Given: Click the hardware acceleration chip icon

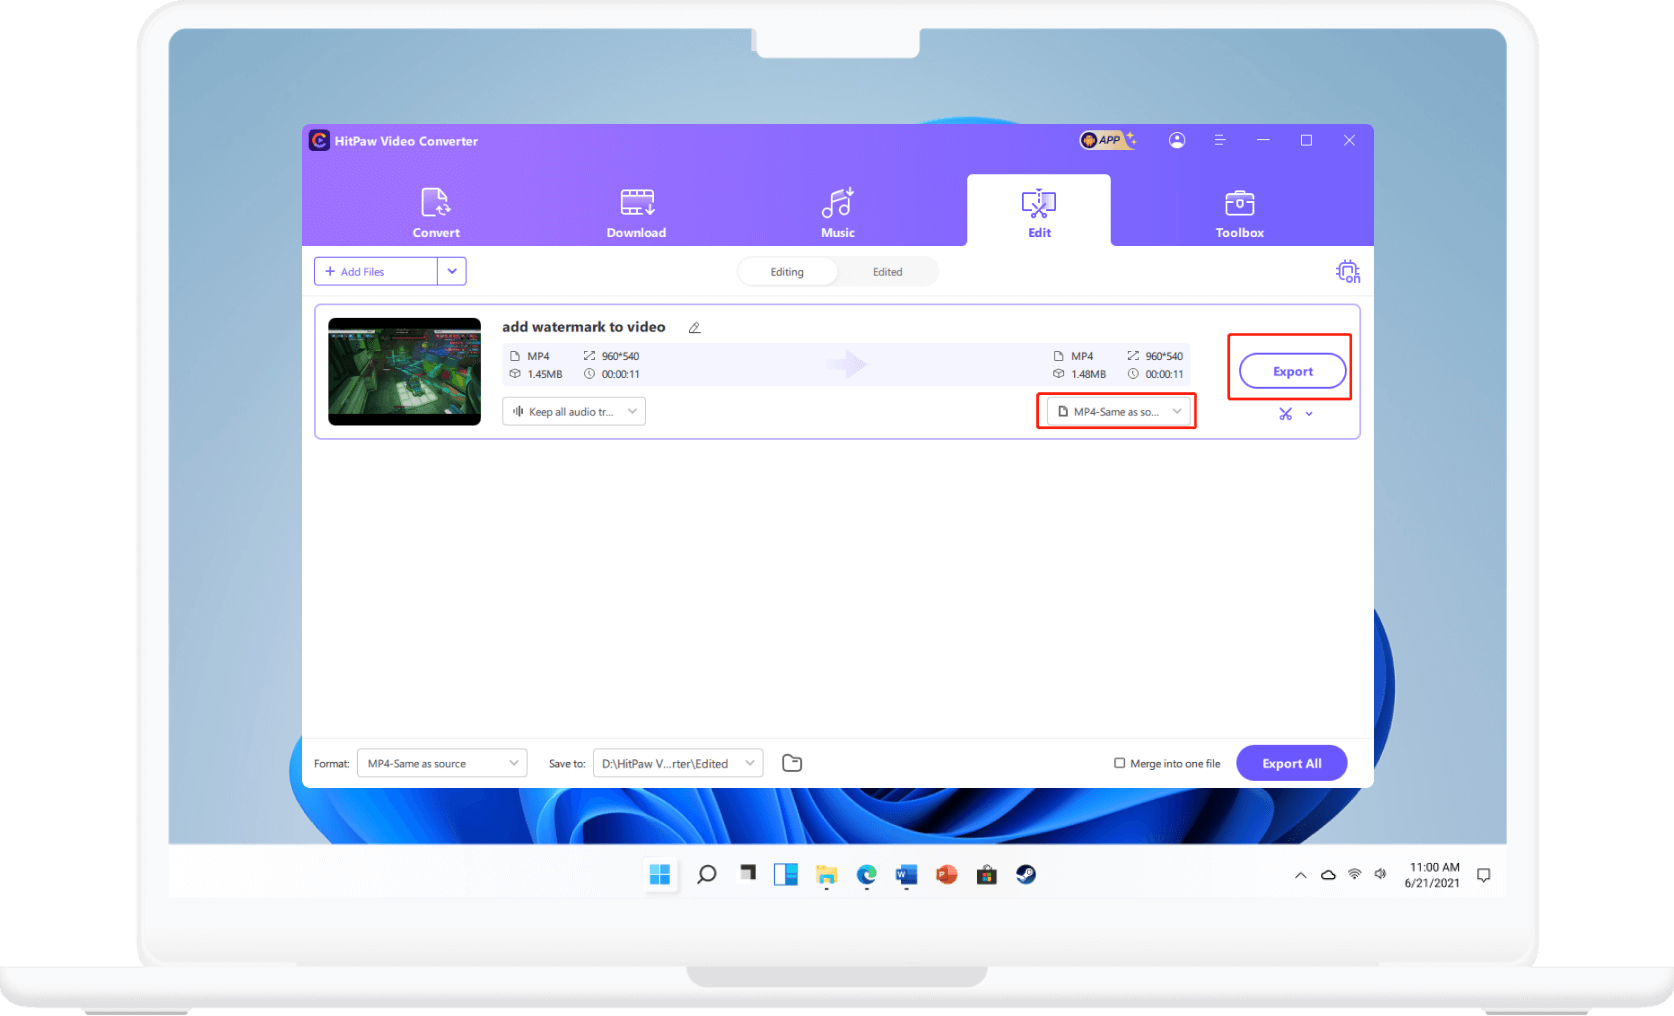Looking at the screenshot, I should [1348, 271].
